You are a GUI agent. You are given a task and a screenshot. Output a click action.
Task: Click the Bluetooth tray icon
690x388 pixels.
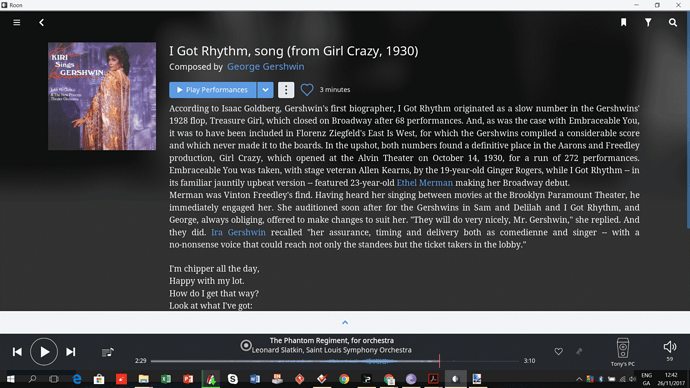point(601,379)
